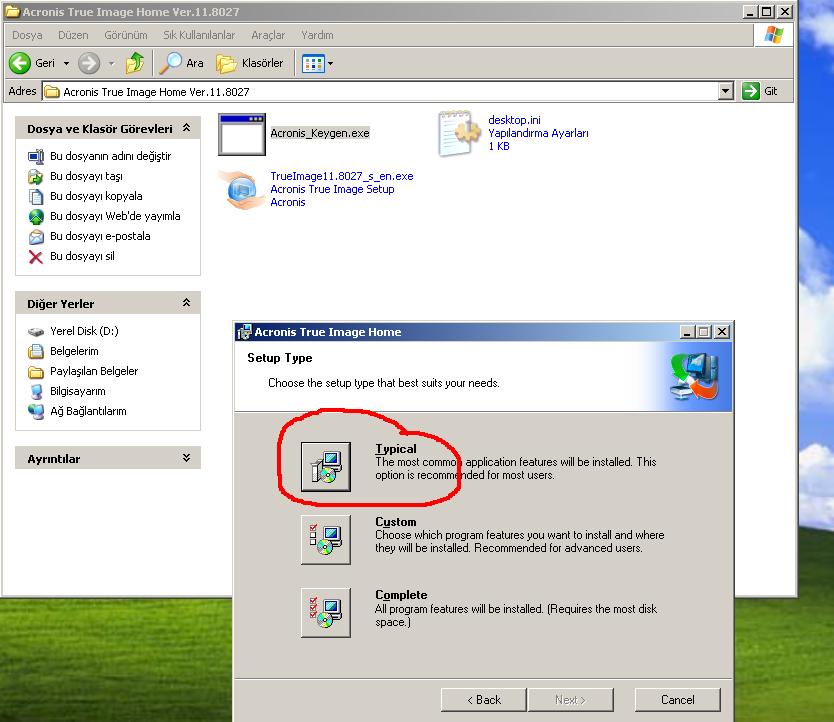This screenshot has width=834, height=722.
Task: Click the address bar path field
Action: click(x=387, y=92)
